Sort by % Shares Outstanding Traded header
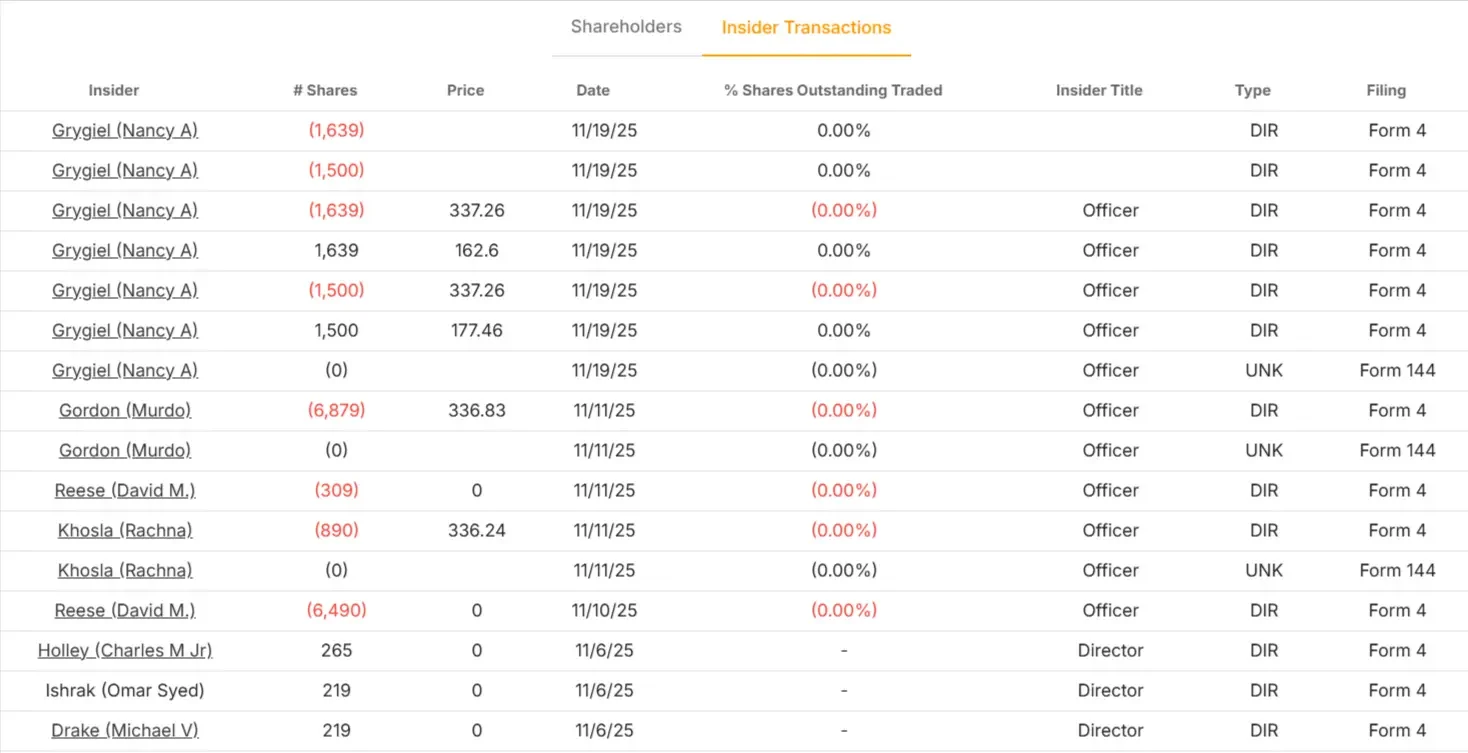 coord(833,90)
